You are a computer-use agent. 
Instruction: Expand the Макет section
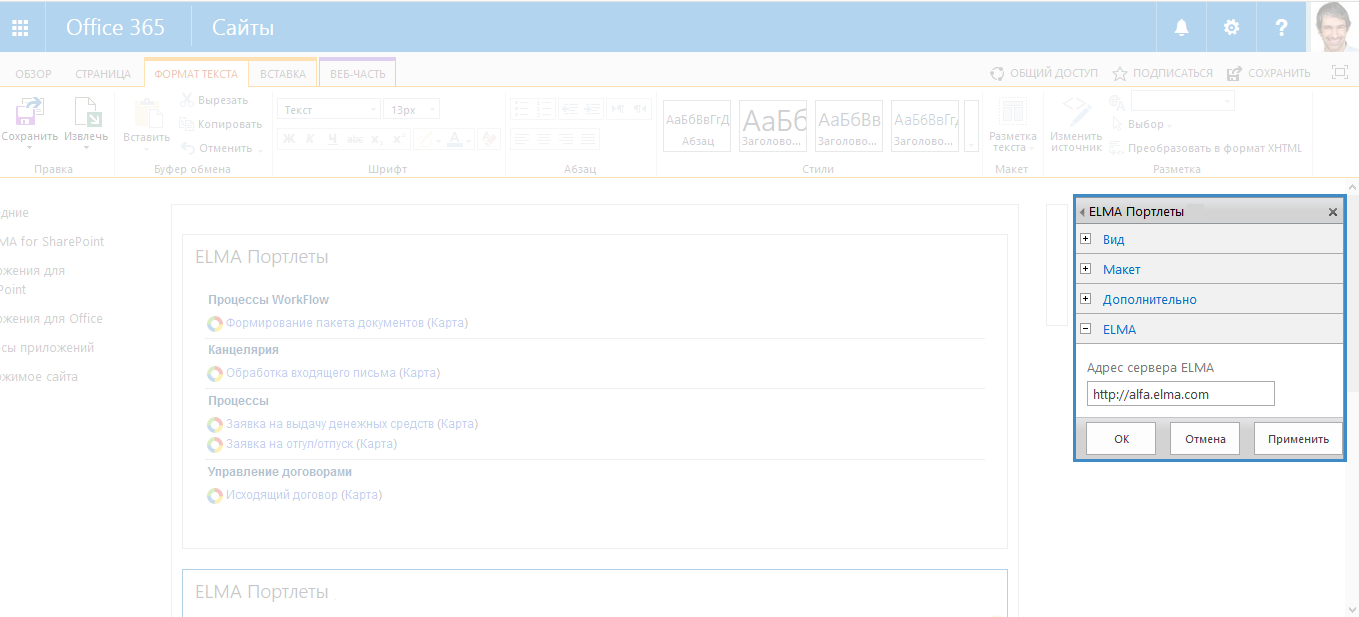click(x=1086, y=269)
